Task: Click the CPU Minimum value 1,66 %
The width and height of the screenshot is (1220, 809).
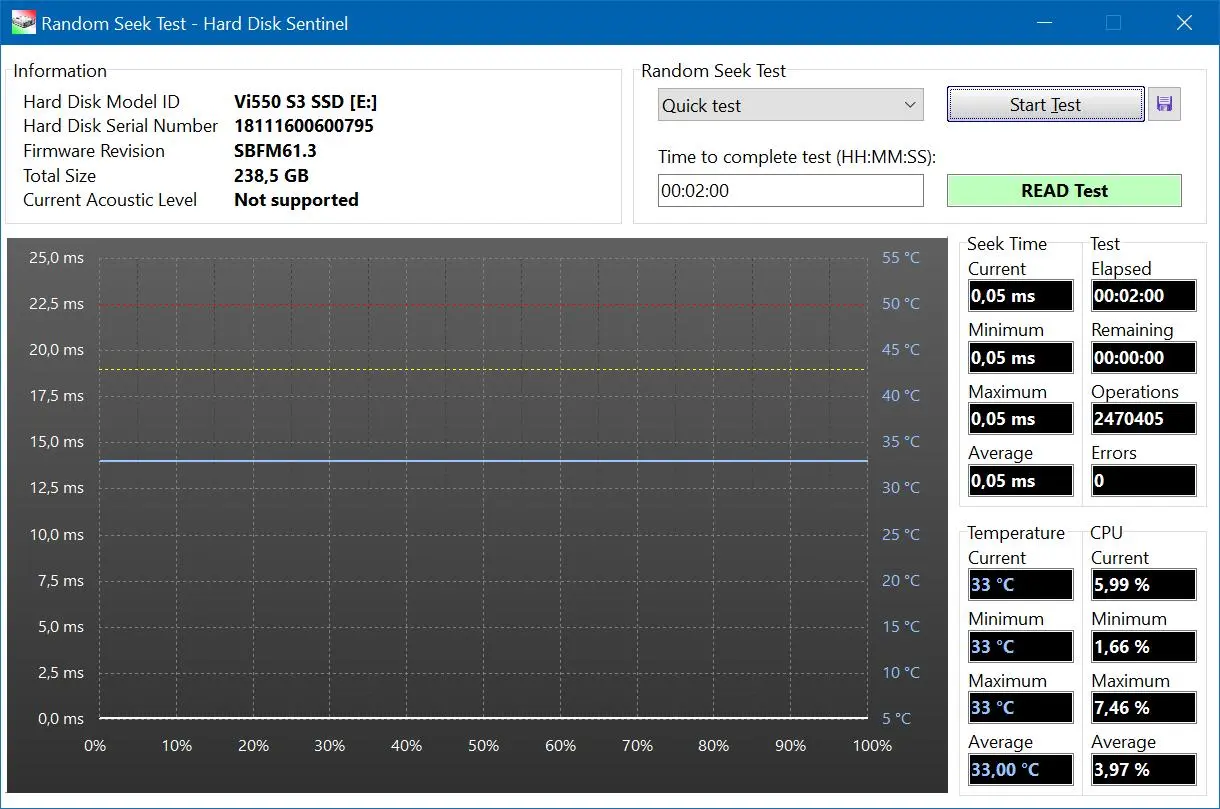Action: point(1144,647)
